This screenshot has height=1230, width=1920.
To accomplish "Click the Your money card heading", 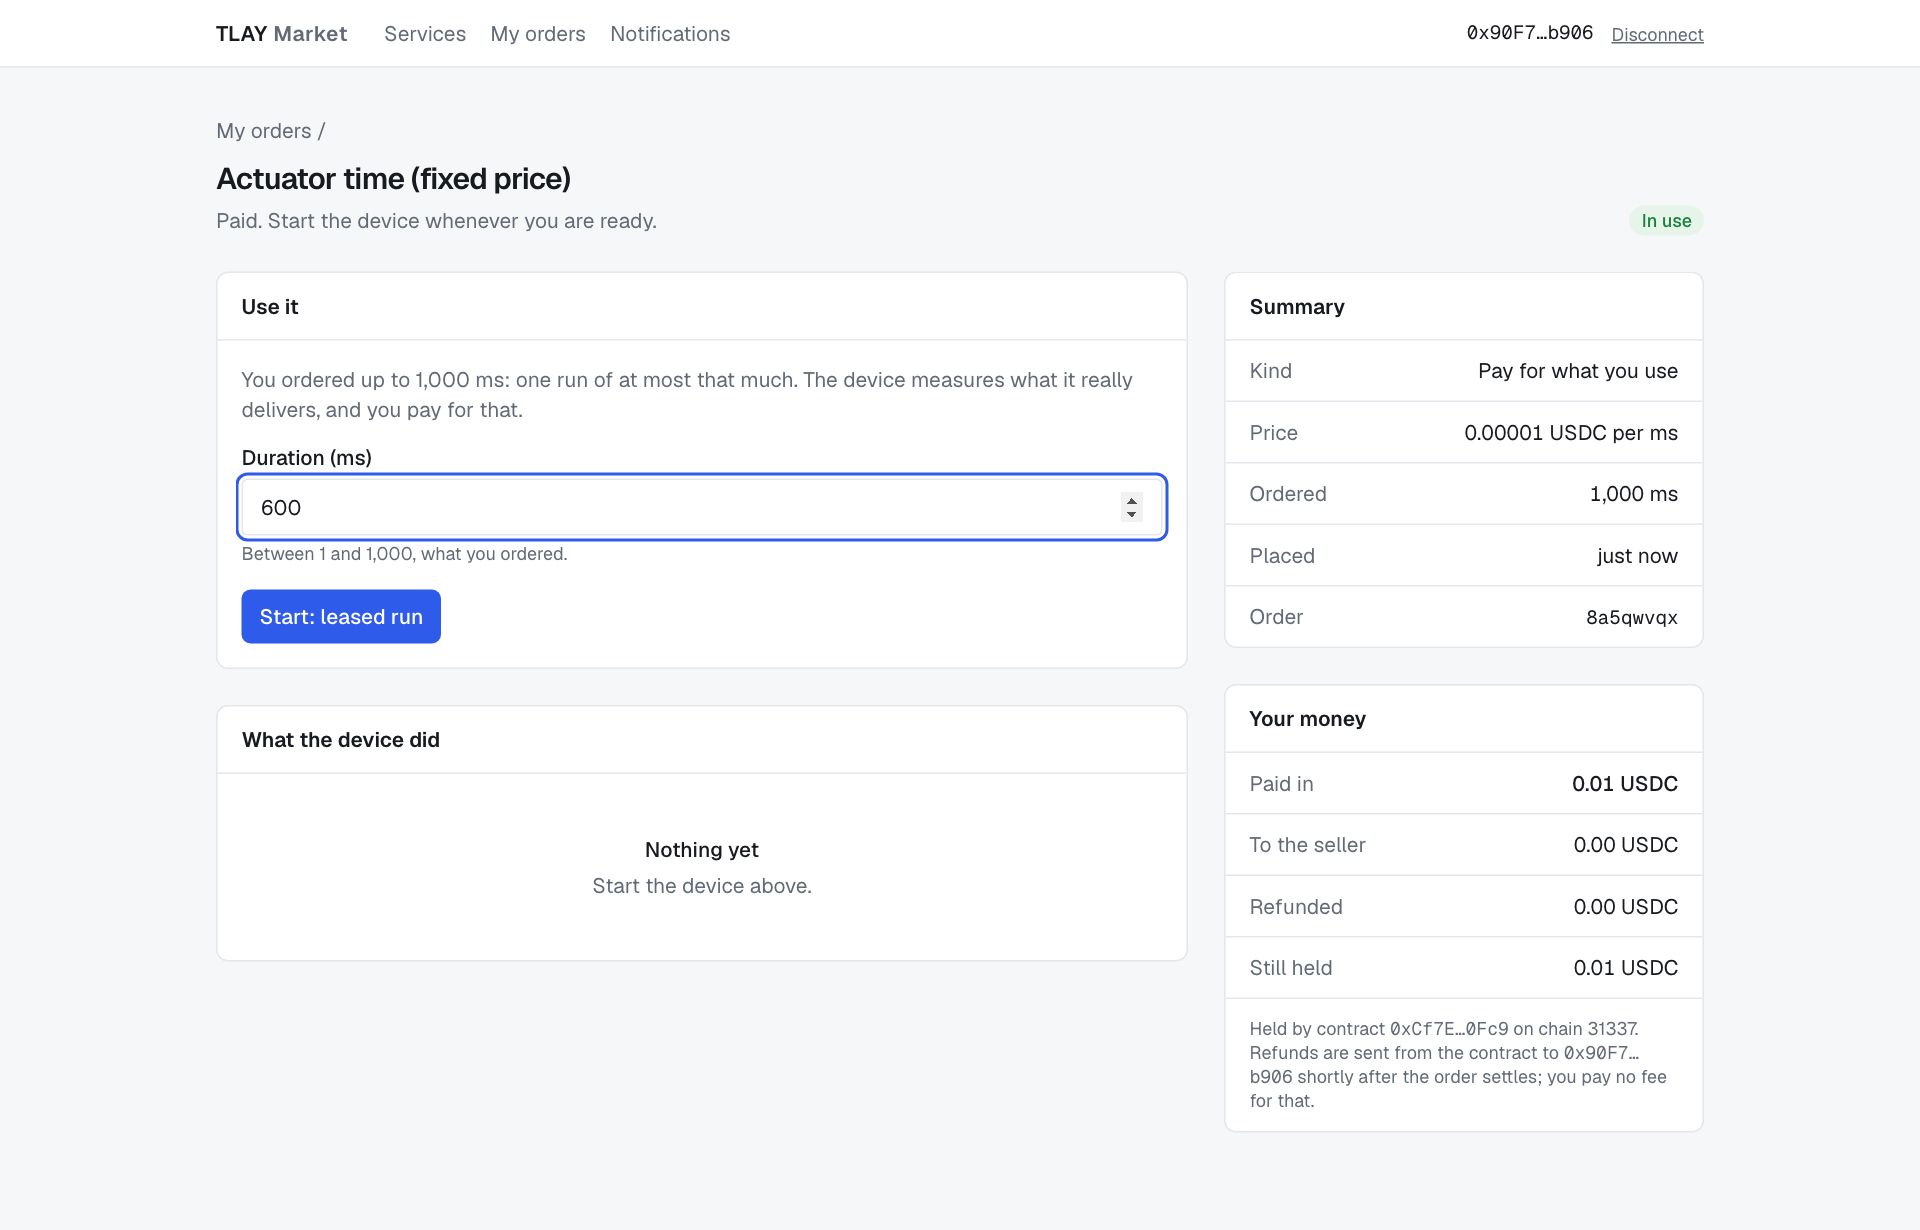I will tap(1307, 719).
